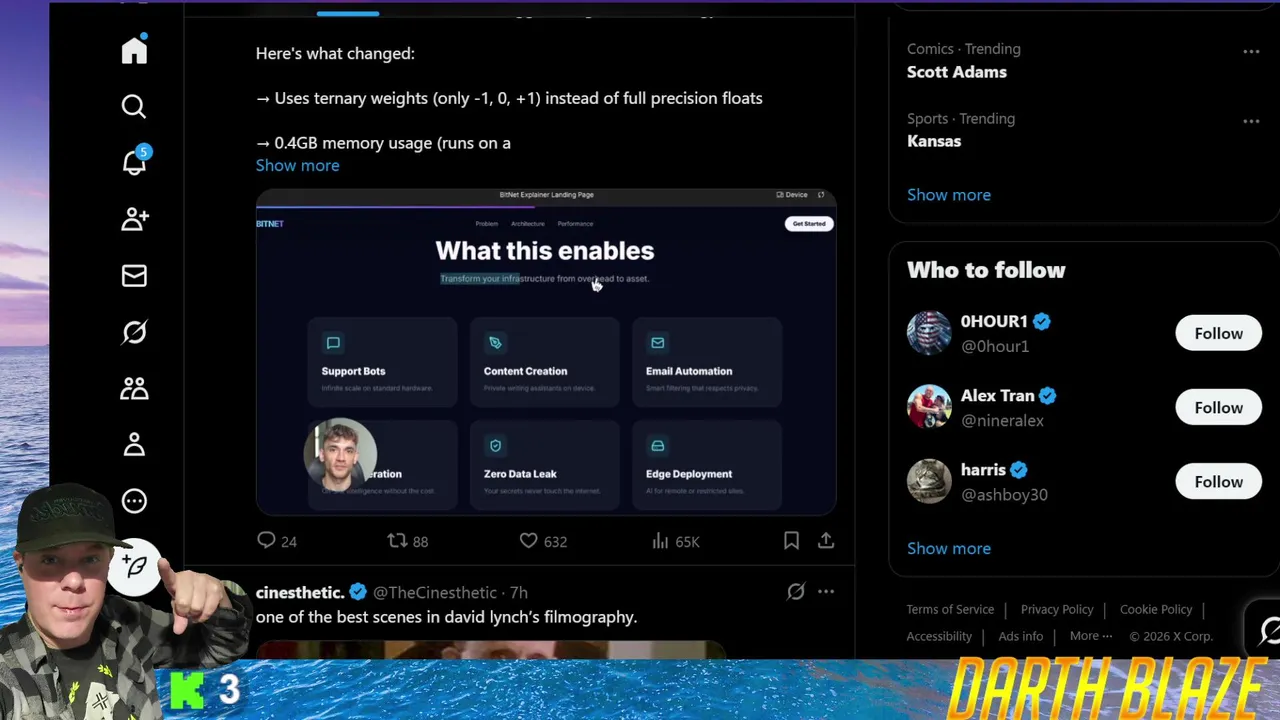Open Grok icon in the sidebar

[x=134, y=332]
